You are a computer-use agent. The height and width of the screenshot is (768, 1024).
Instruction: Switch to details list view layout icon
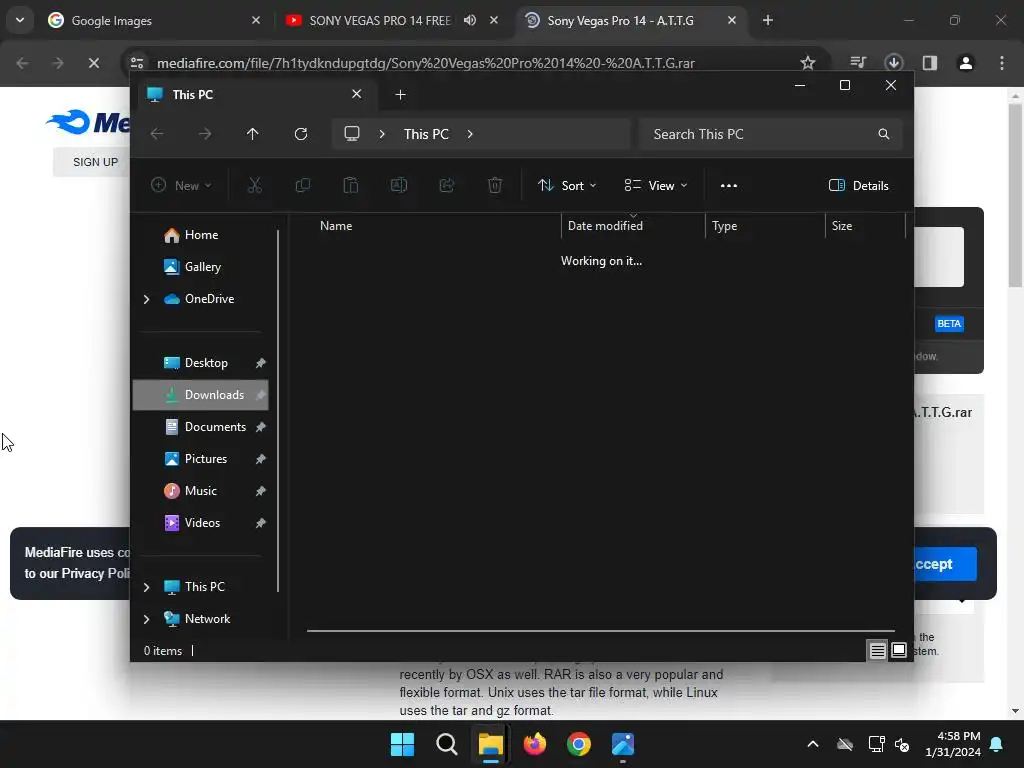pos(877,650)
